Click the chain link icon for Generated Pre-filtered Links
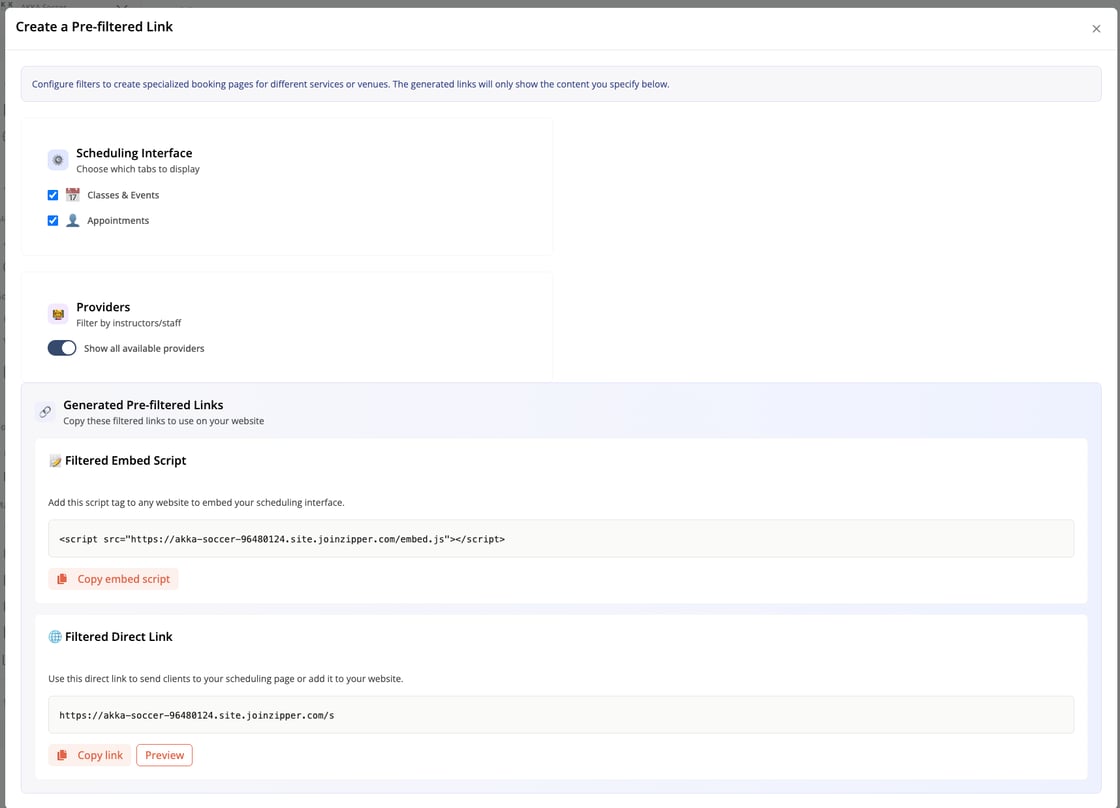 (44, 412)
